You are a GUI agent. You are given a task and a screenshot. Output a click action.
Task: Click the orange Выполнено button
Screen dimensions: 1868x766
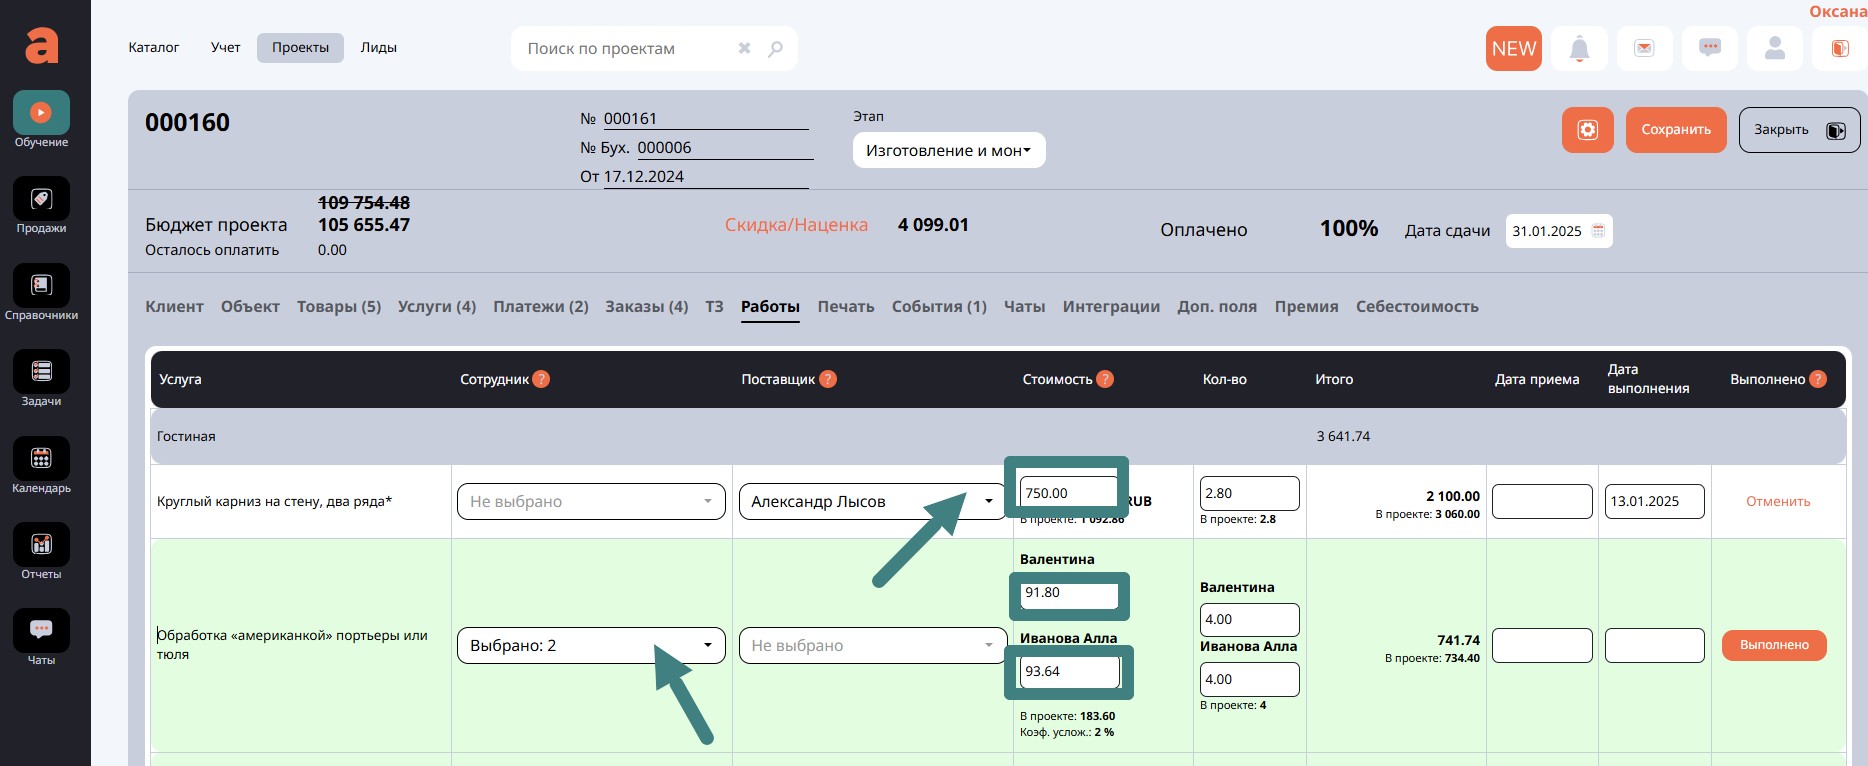pos(1773,645)
